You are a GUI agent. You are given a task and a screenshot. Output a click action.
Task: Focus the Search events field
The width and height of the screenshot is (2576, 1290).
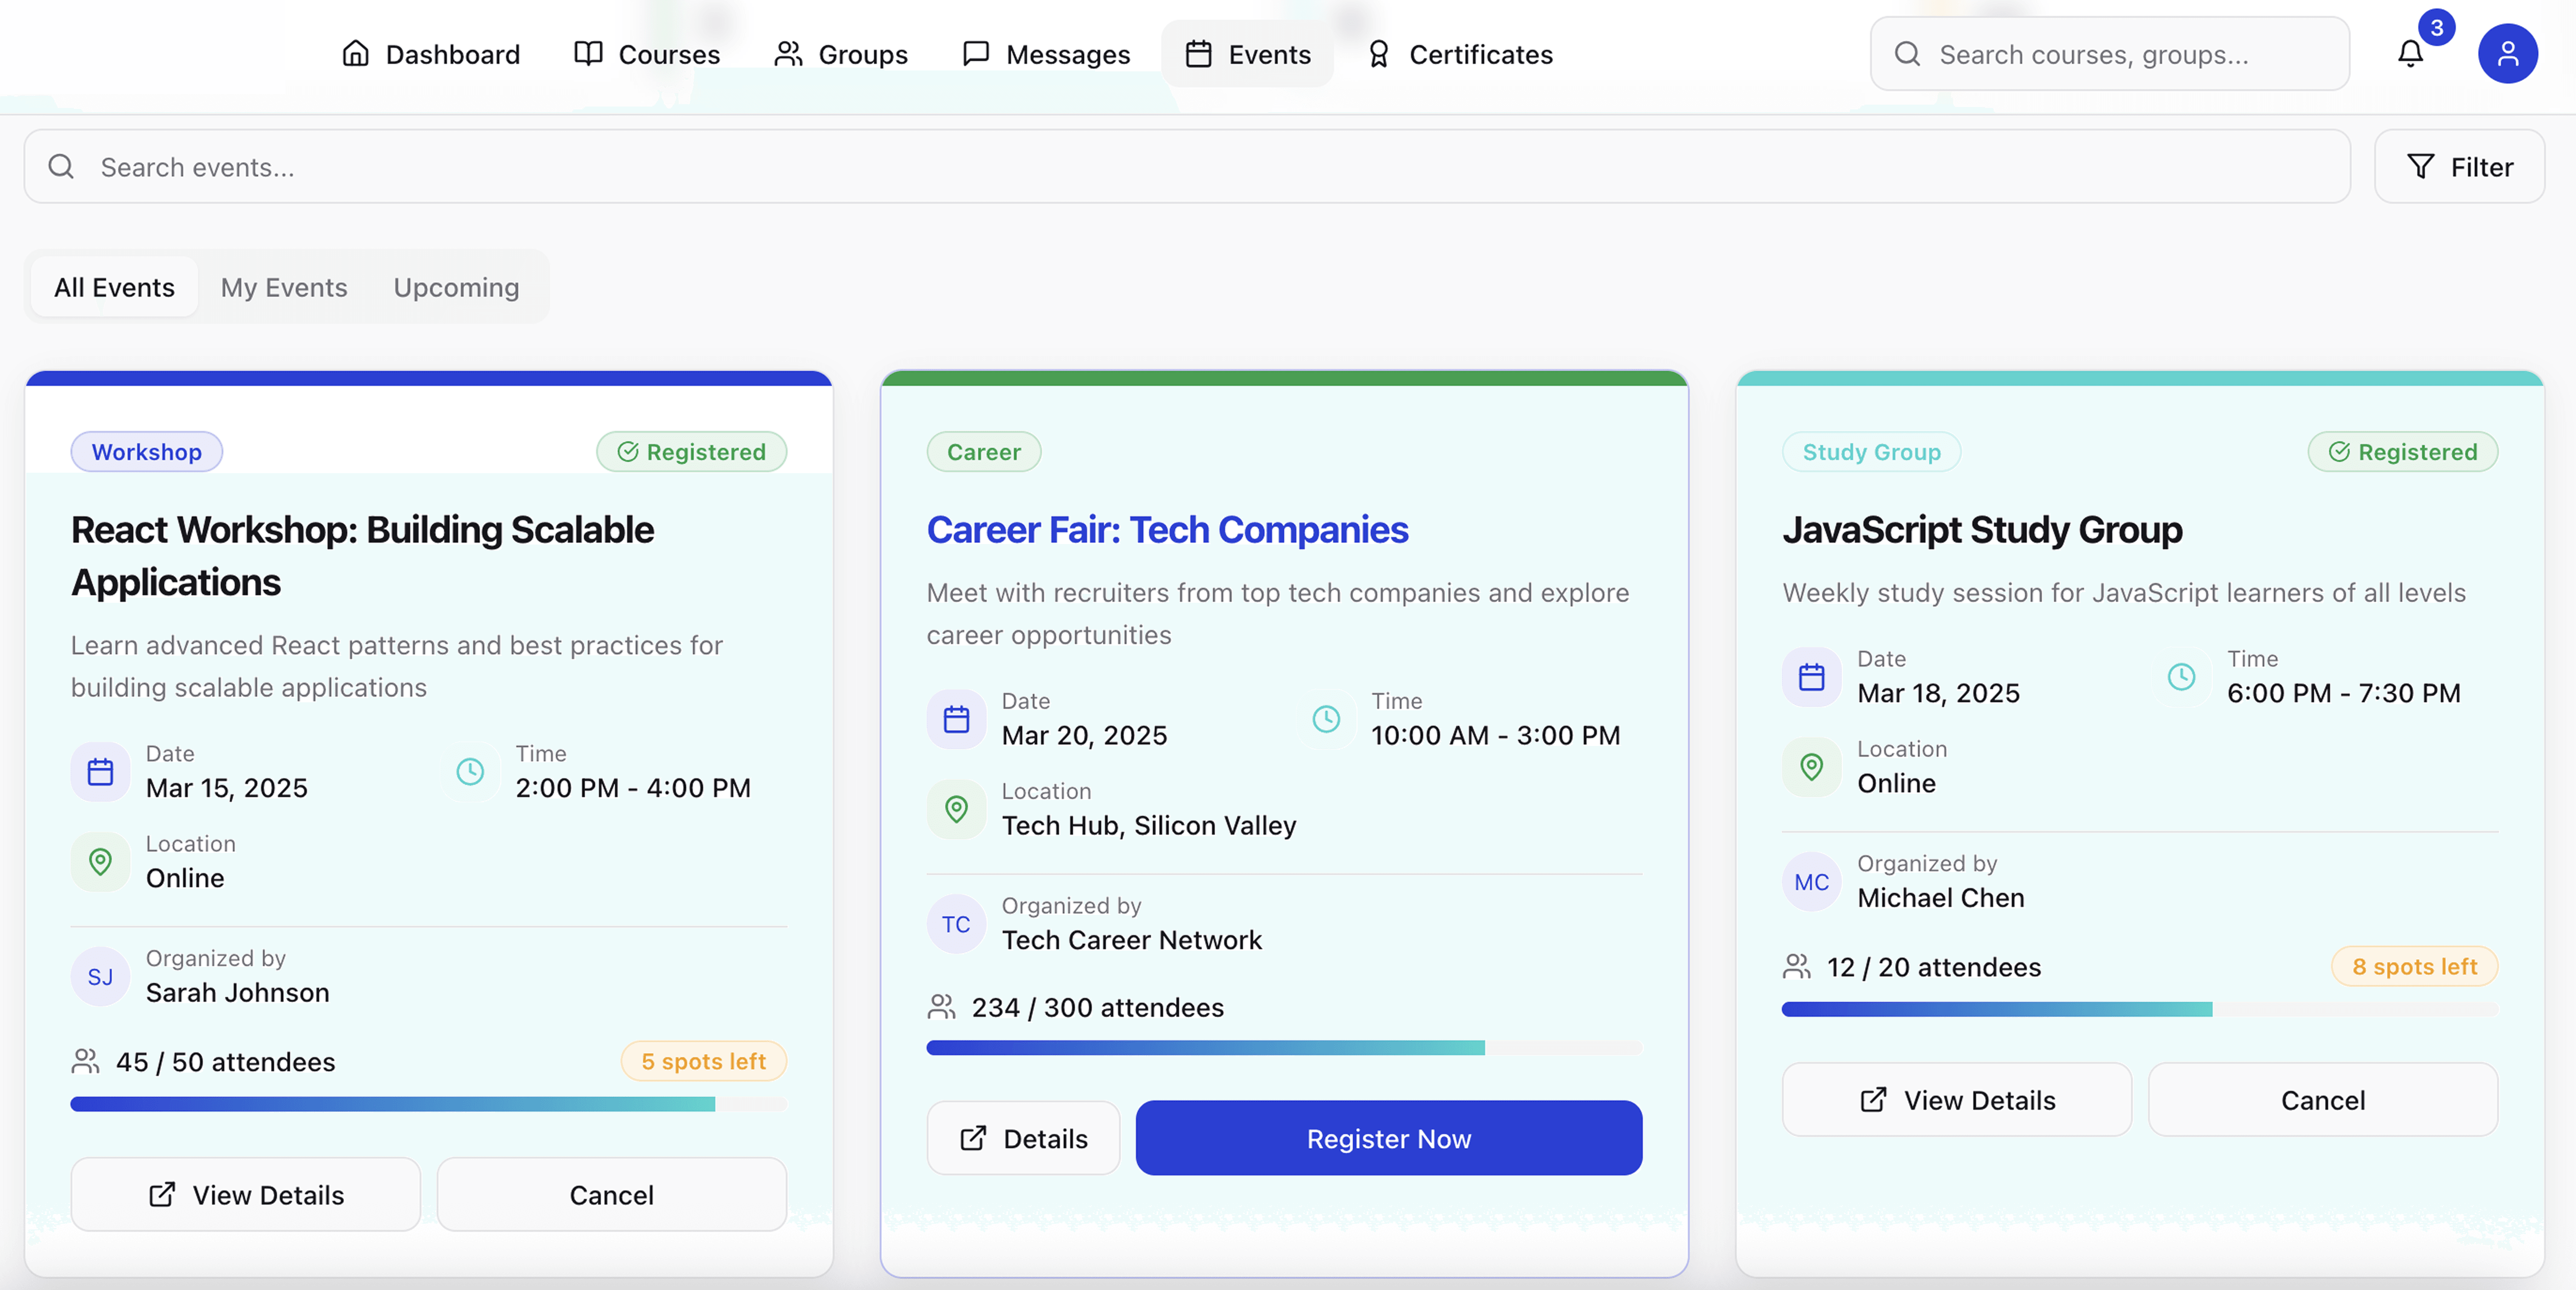pos(1187,167)
